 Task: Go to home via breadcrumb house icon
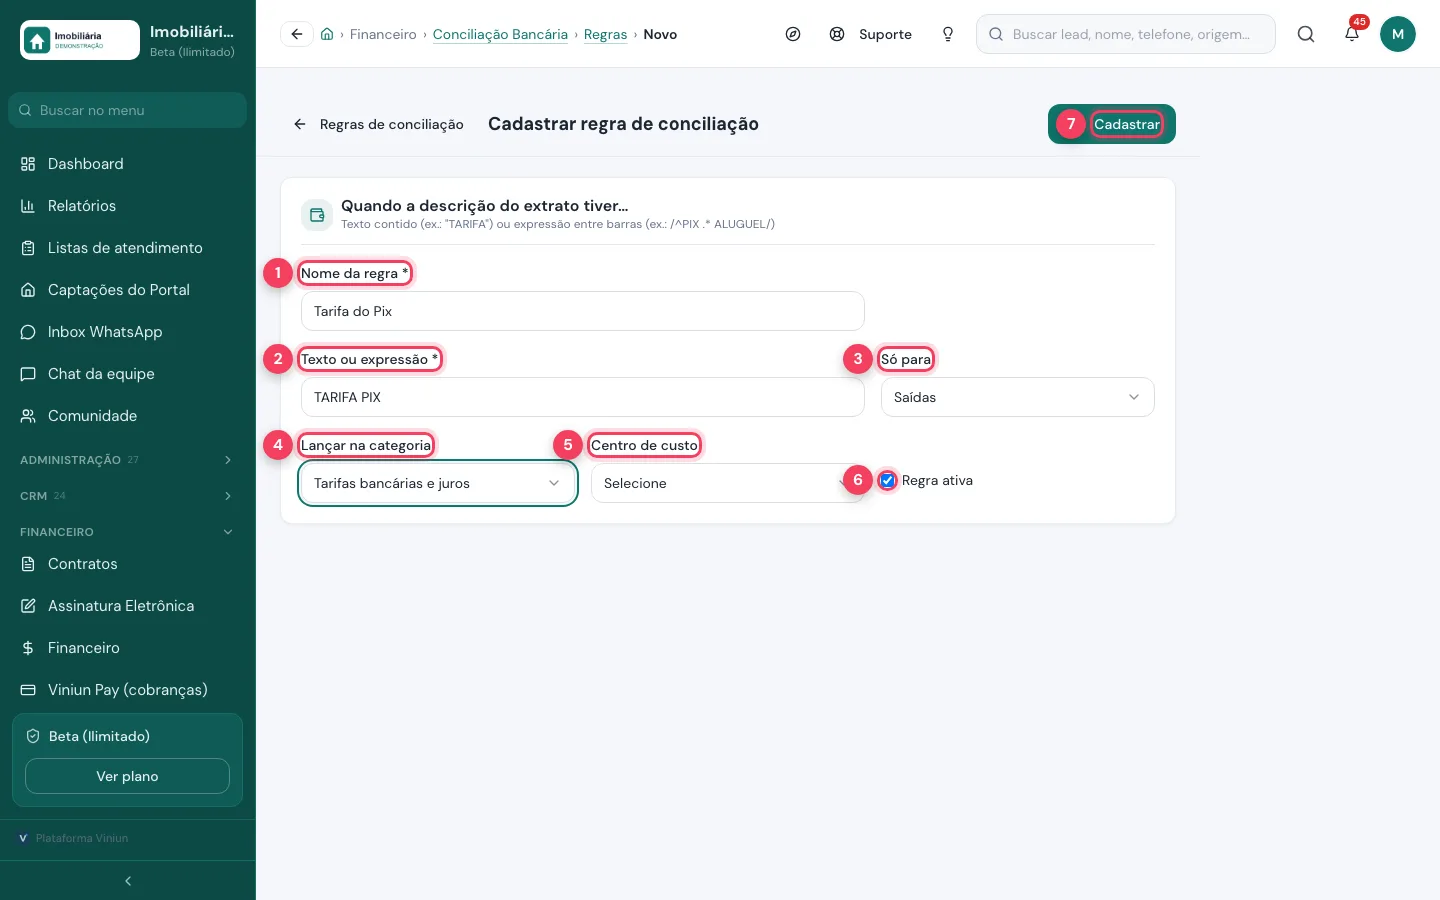pyautogui.click(x=327, y=34)
